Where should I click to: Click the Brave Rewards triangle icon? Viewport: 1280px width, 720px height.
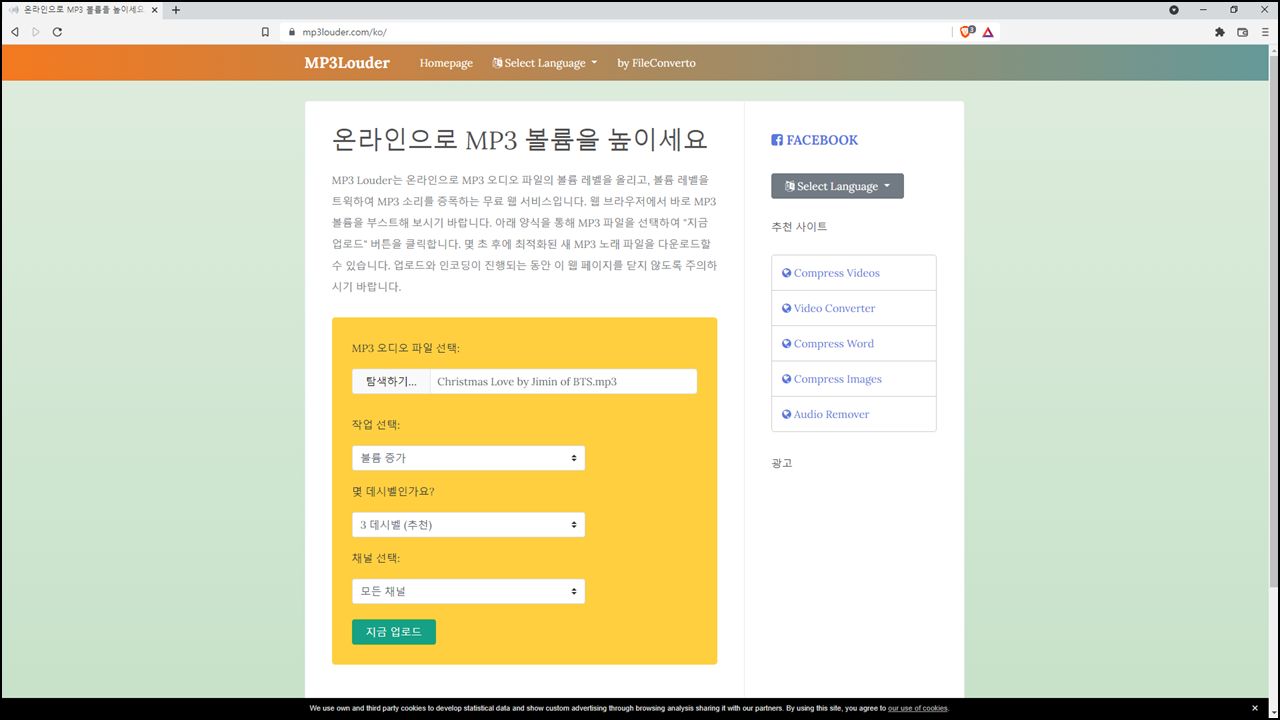coord(988,32)
